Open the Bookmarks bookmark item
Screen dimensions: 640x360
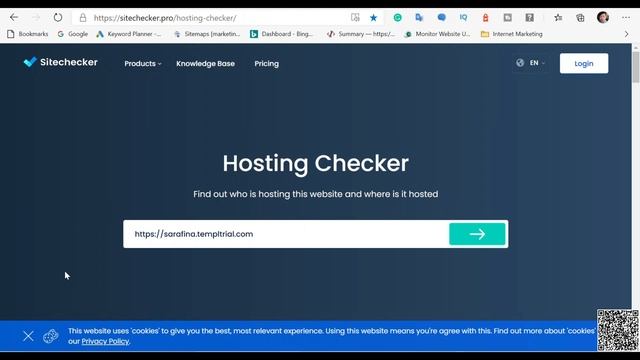point(28,34)
